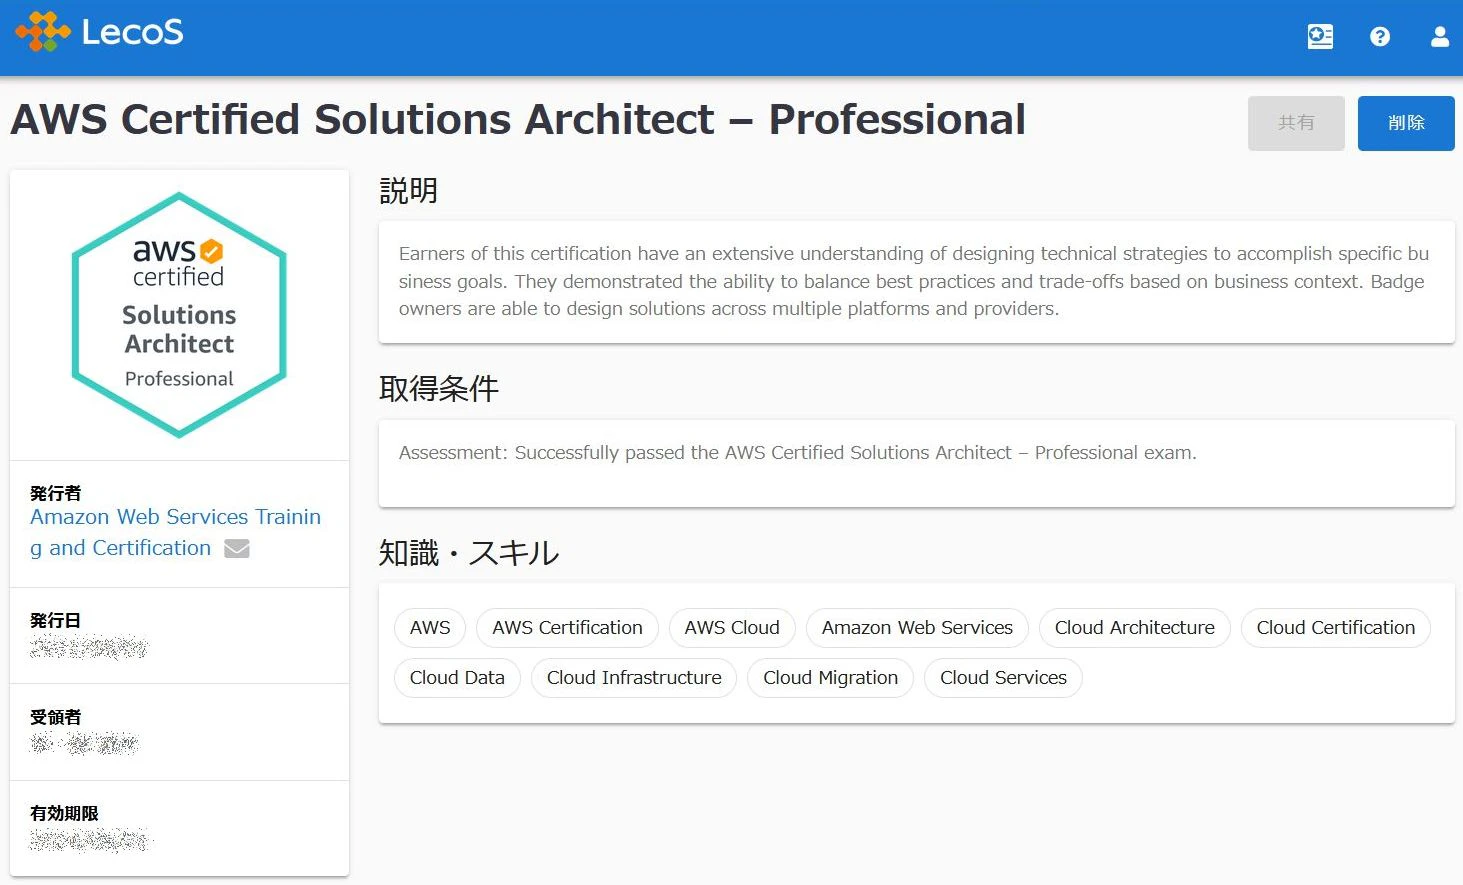The height and width of the screenshot is (885, 1463).
Task: Select the Cloud Data skill tag
Action: tap(457, 678)
